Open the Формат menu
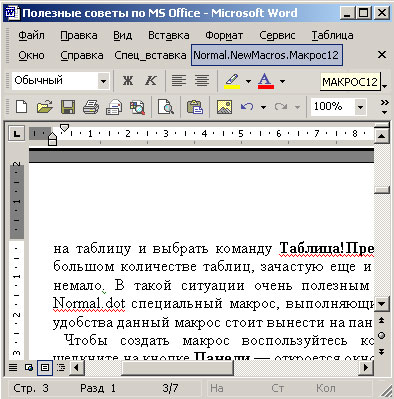 click(x=224, y=35)
